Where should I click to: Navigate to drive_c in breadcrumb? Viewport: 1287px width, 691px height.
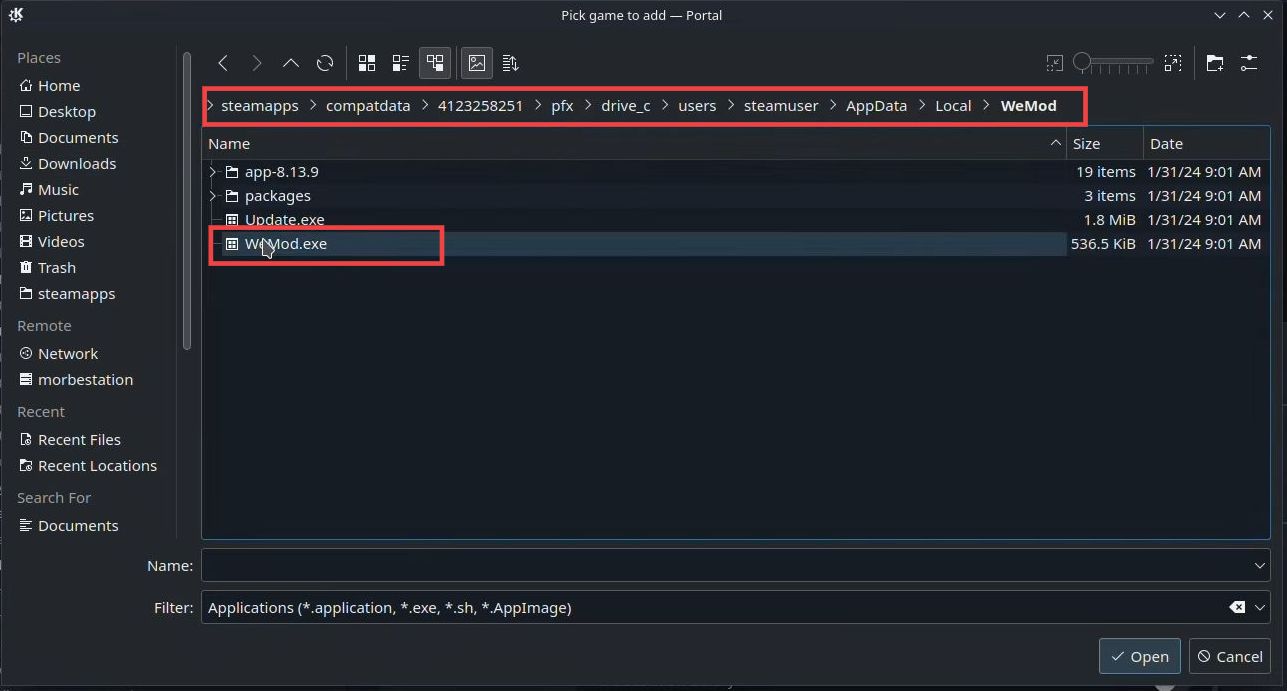pos(626,105)
